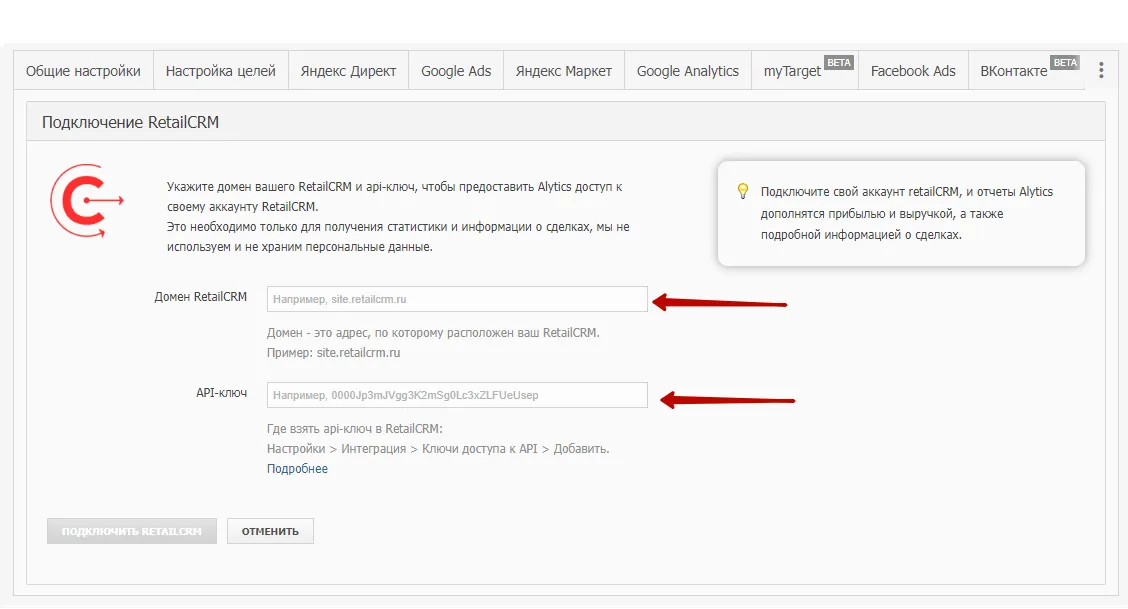1128x609 pixels.
Task: Click the 'Домен - это адрес' description line
Action: point(433,333)
